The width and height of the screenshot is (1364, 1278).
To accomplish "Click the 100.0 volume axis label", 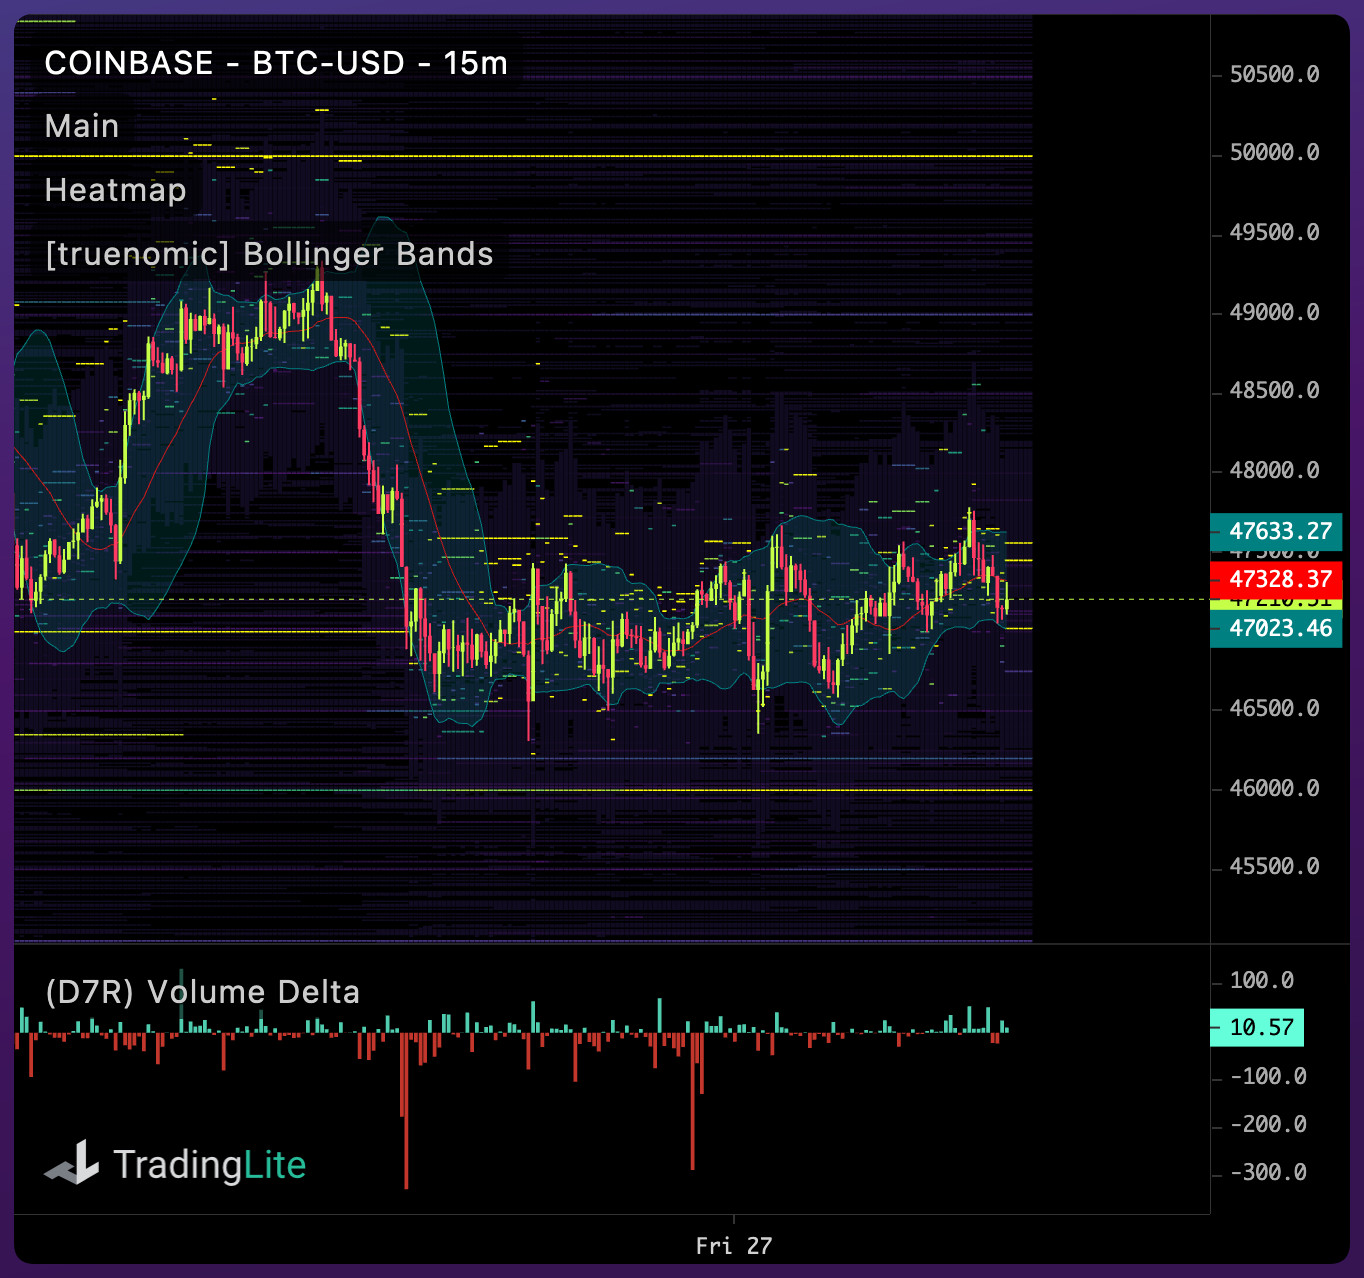I will click(x=1262, y=980).
